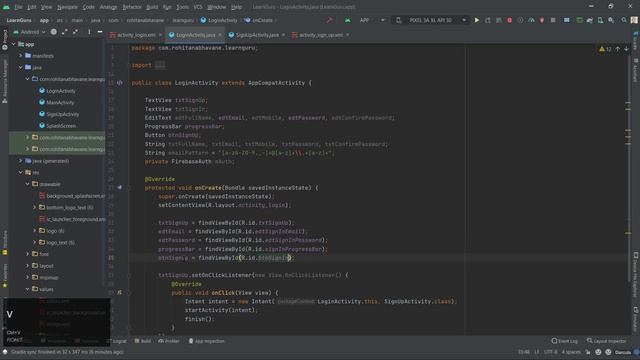
Task: Open the Profiler tool window
Action: (169, 341)
